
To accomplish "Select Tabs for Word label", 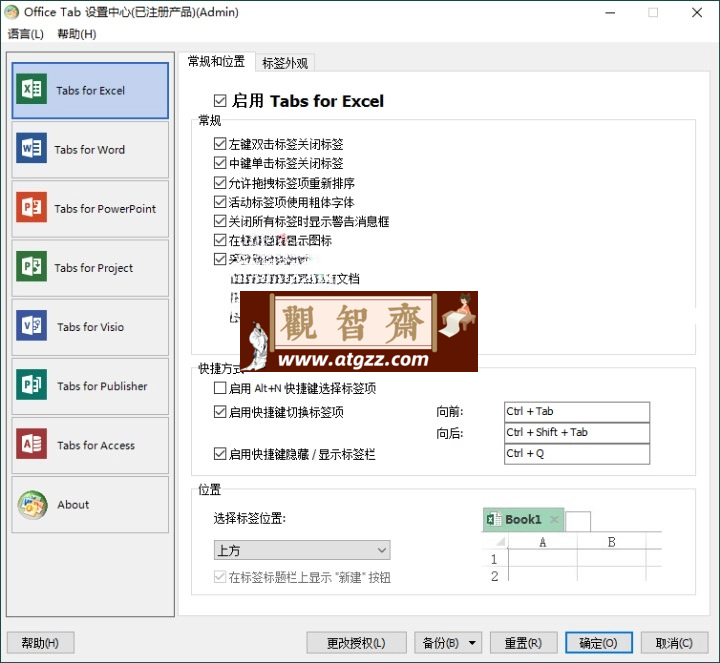I will tap(90, 150).
